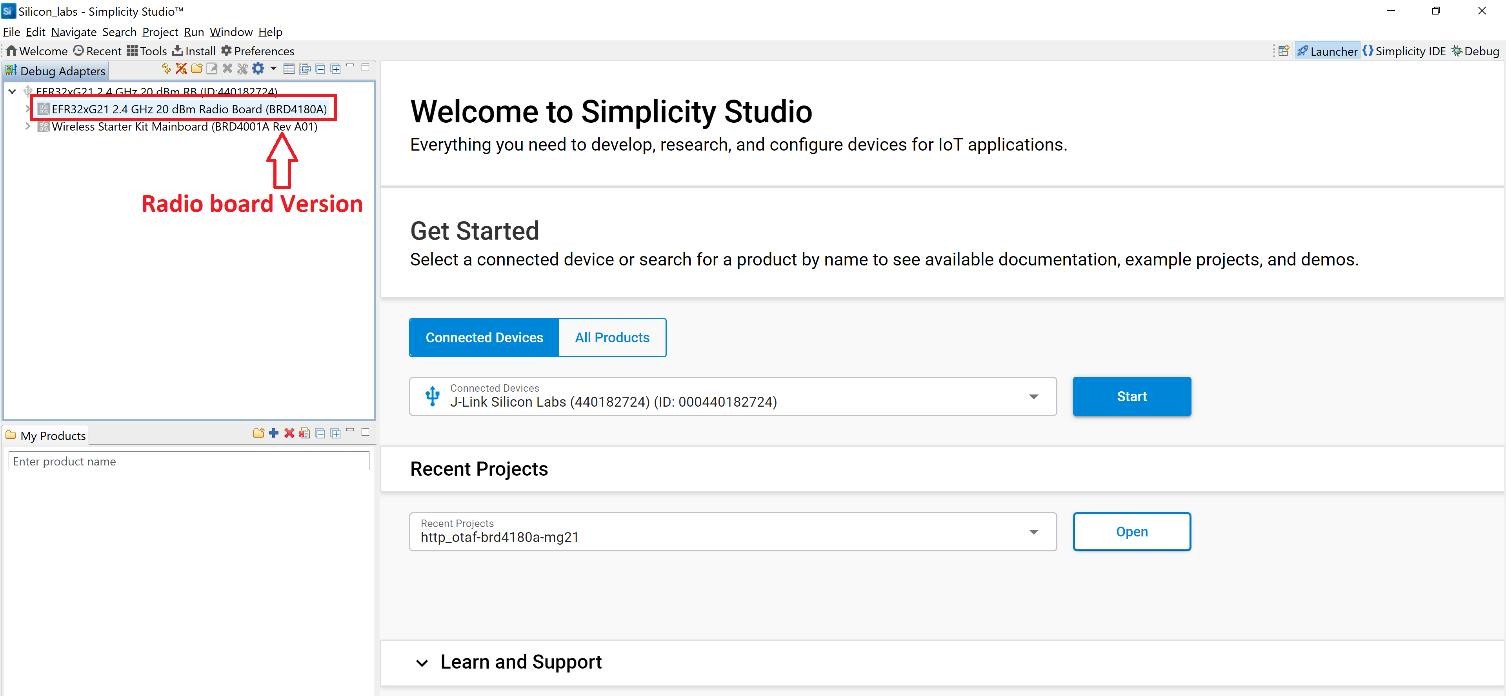This screenshot has width=1506, height=696.
Task: Click the gear settings icon in Debug Adapters
Action: click(x=258, y=69)
